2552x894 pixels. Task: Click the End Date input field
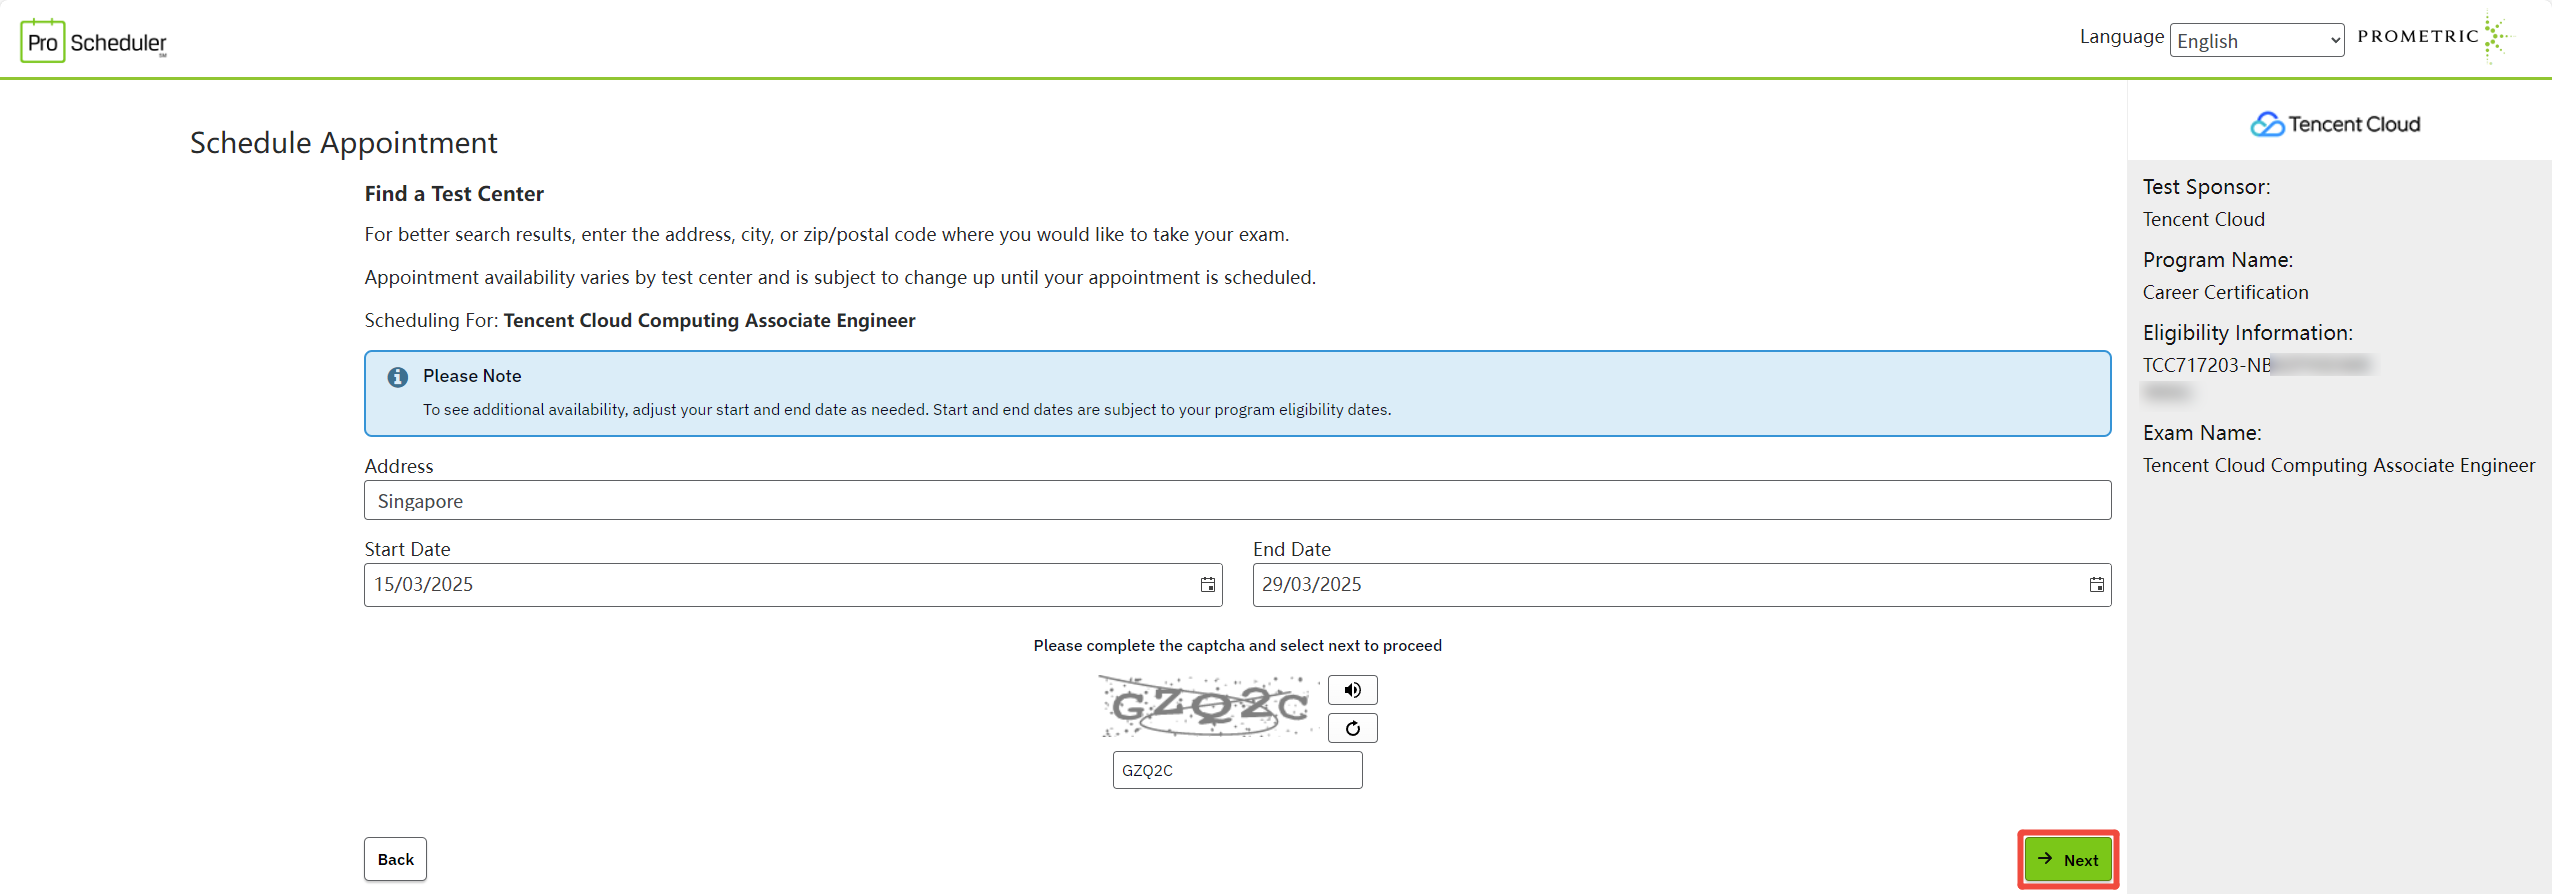pos(1682,585)
